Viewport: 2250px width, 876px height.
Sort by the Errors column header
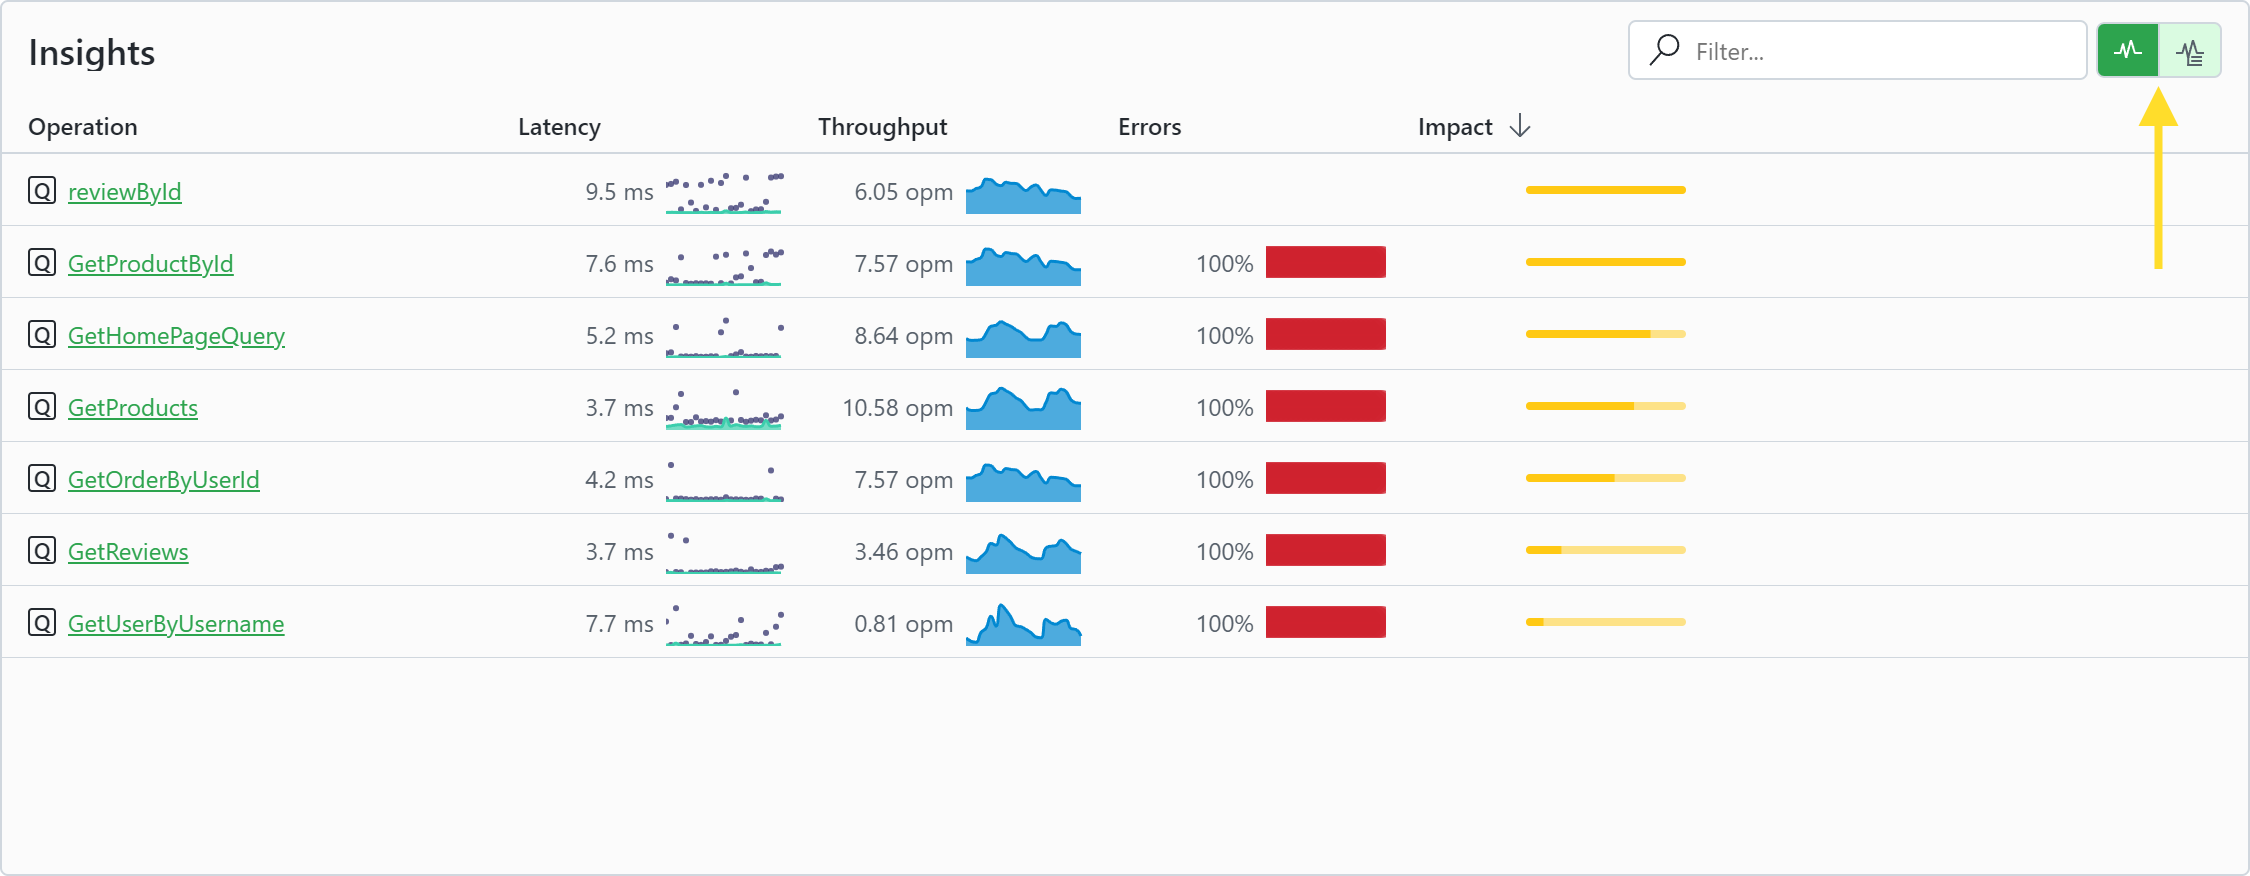click(1149, 127)
